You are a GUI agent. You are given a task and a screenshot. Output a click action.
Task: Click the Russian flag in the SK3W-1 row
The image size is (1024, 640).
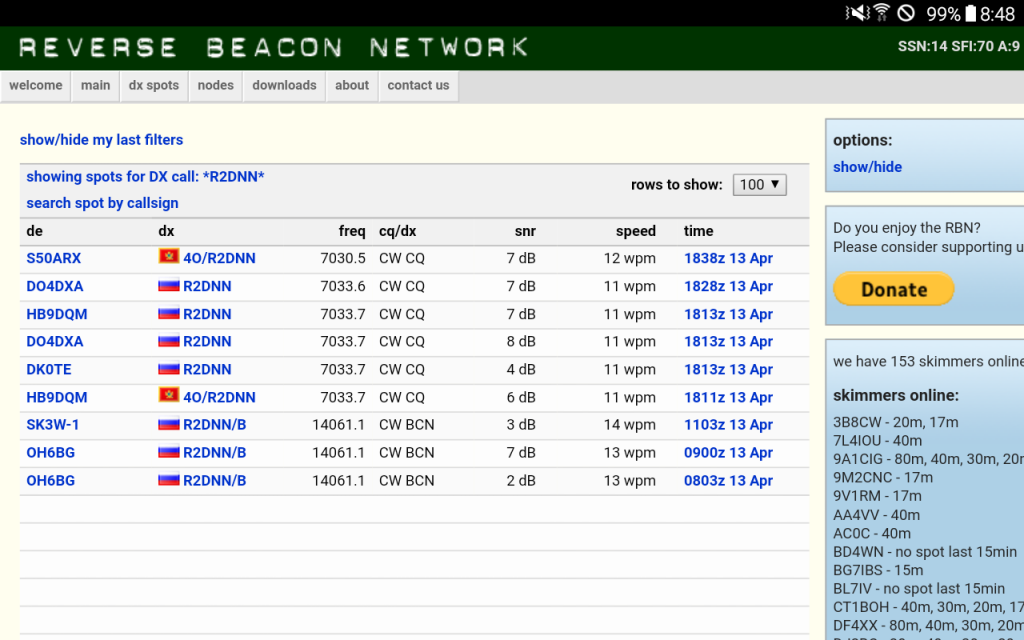[x=168, y=424]
